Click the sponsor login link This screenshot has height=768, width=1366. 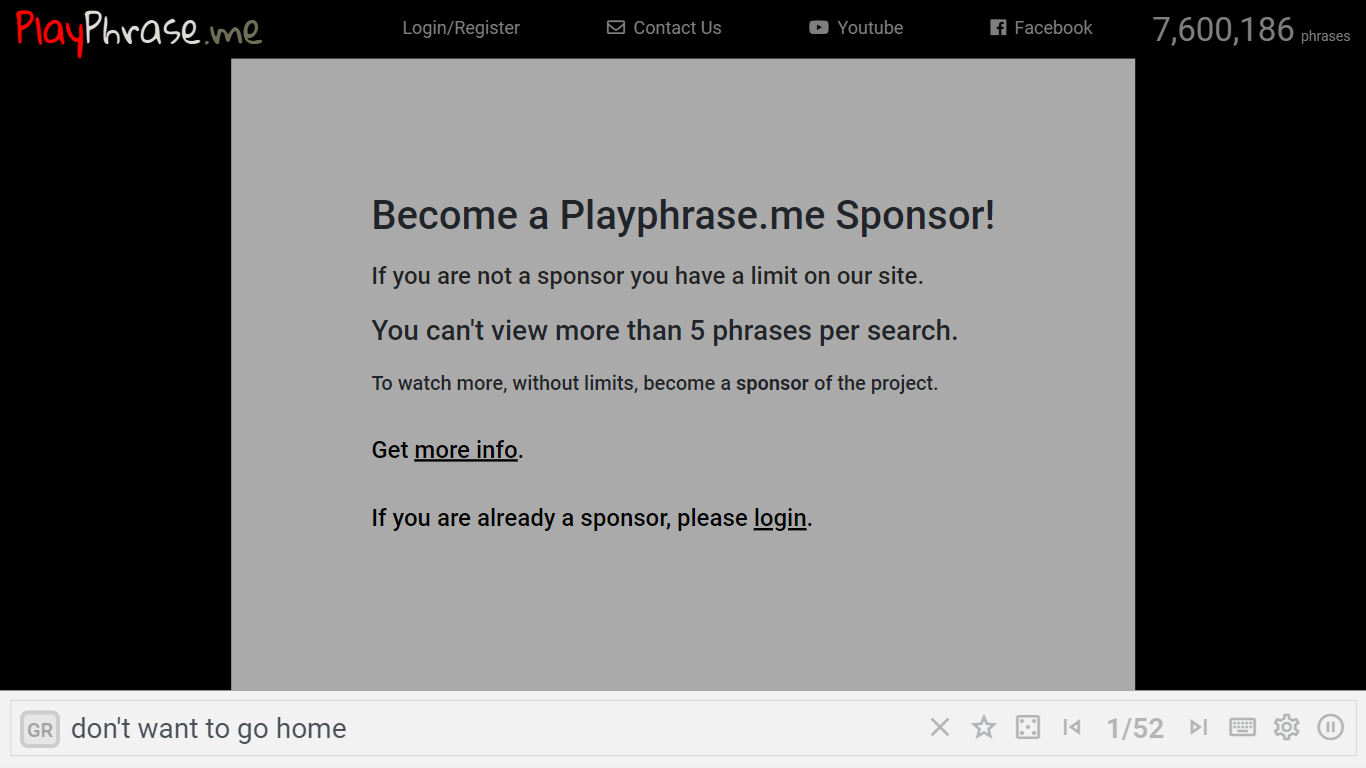coord(780,518)
